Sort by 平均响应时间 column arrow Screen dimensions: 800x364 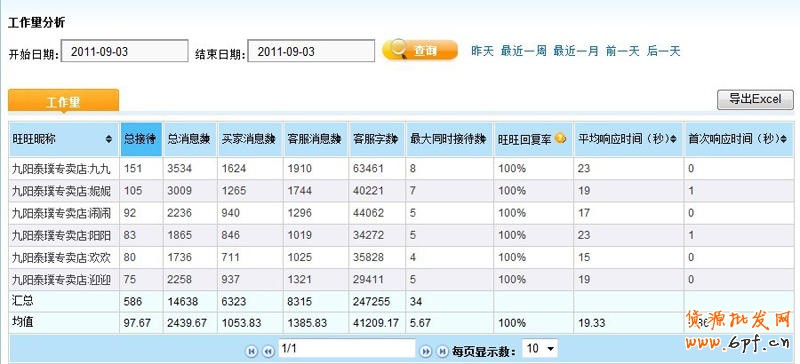click(x=673, y=139)
